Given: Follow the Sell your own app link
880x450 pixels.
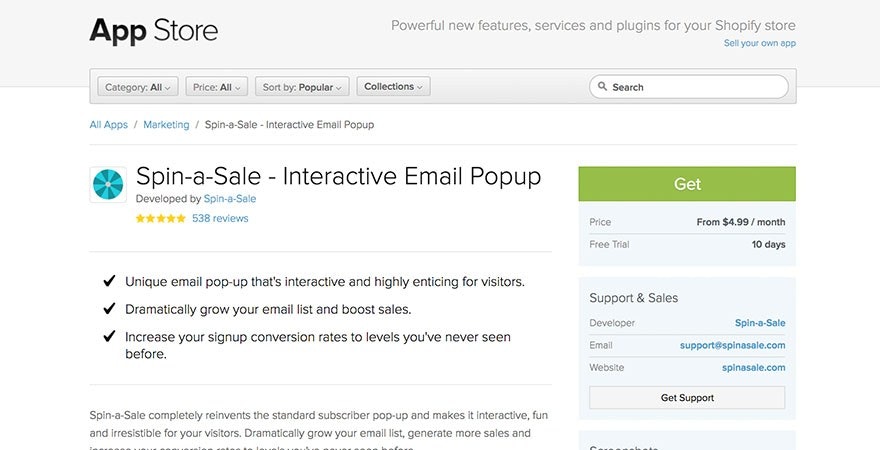Looking at the screenshot, I should (760, 43).
